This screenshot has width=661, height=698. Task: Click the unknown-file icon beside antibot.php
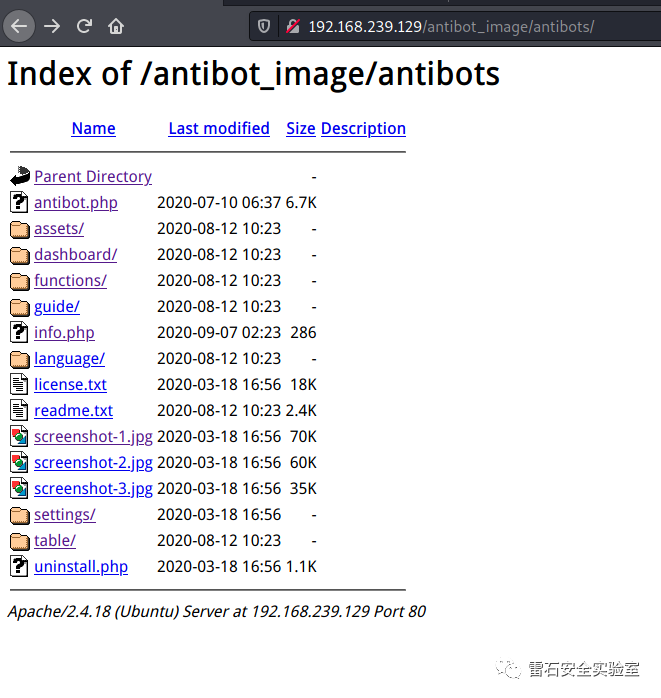19,202
